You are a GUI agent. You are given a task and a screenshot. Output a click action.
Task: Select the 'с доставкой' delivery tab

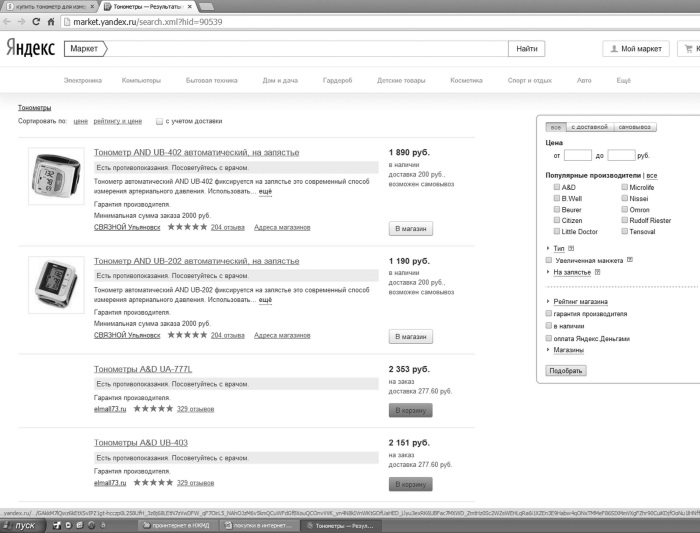589,127
